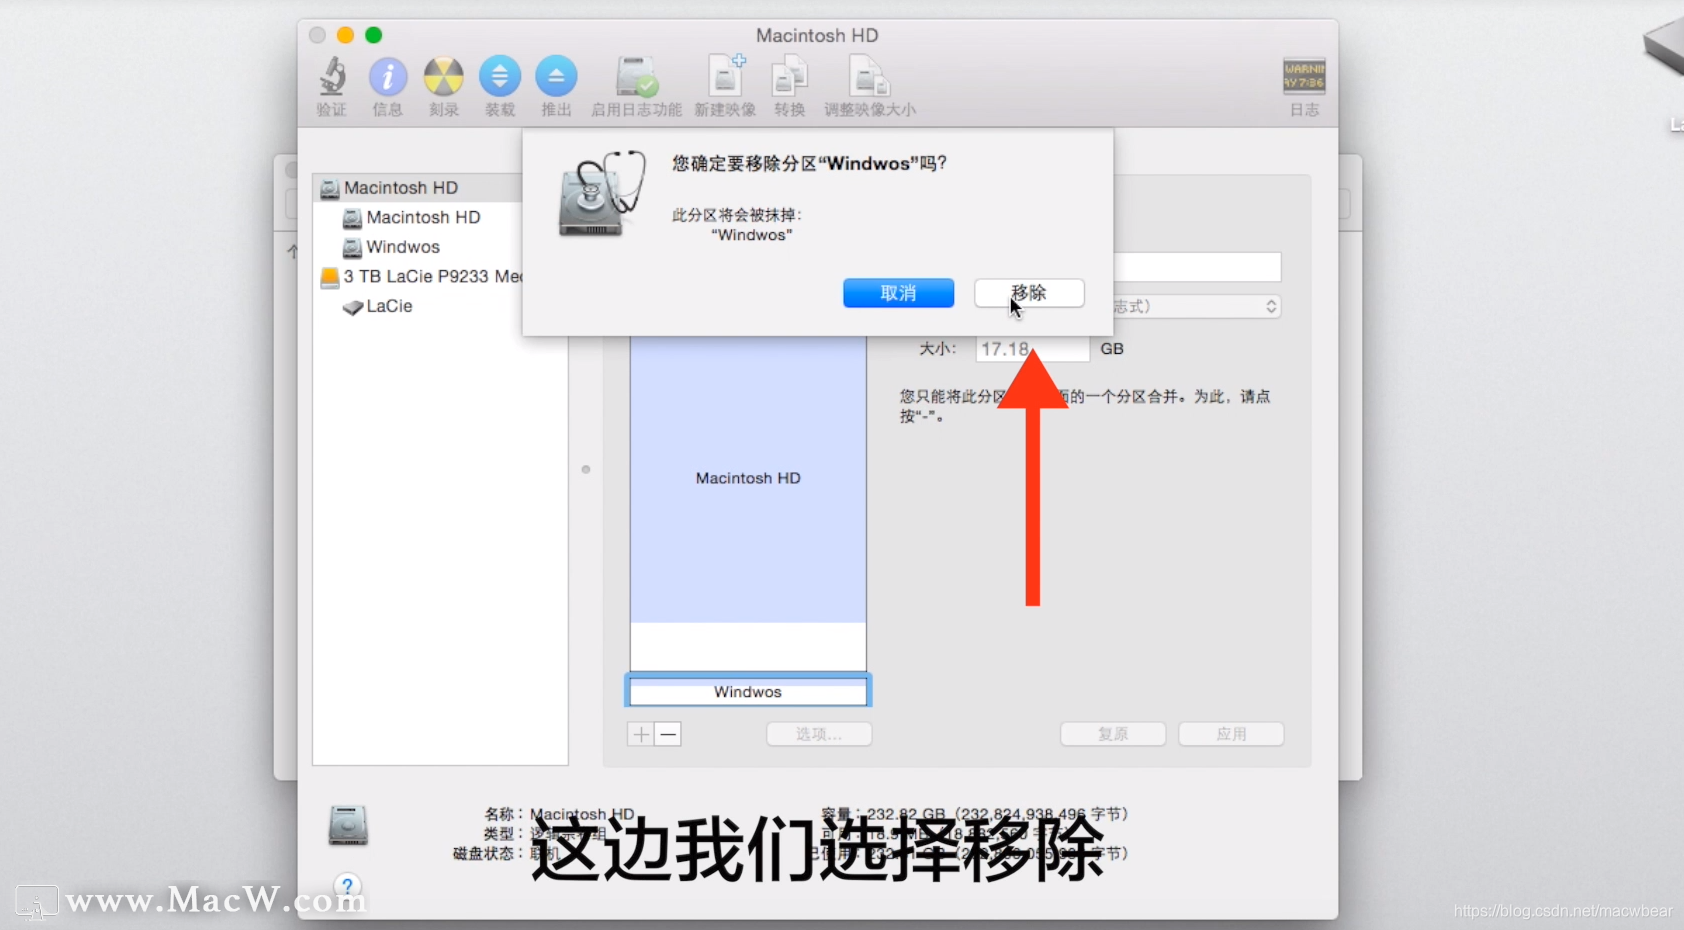Click New Image (新建映像) toolbar icon
Screen dimensions: 1684x930
tap(726, 77)
